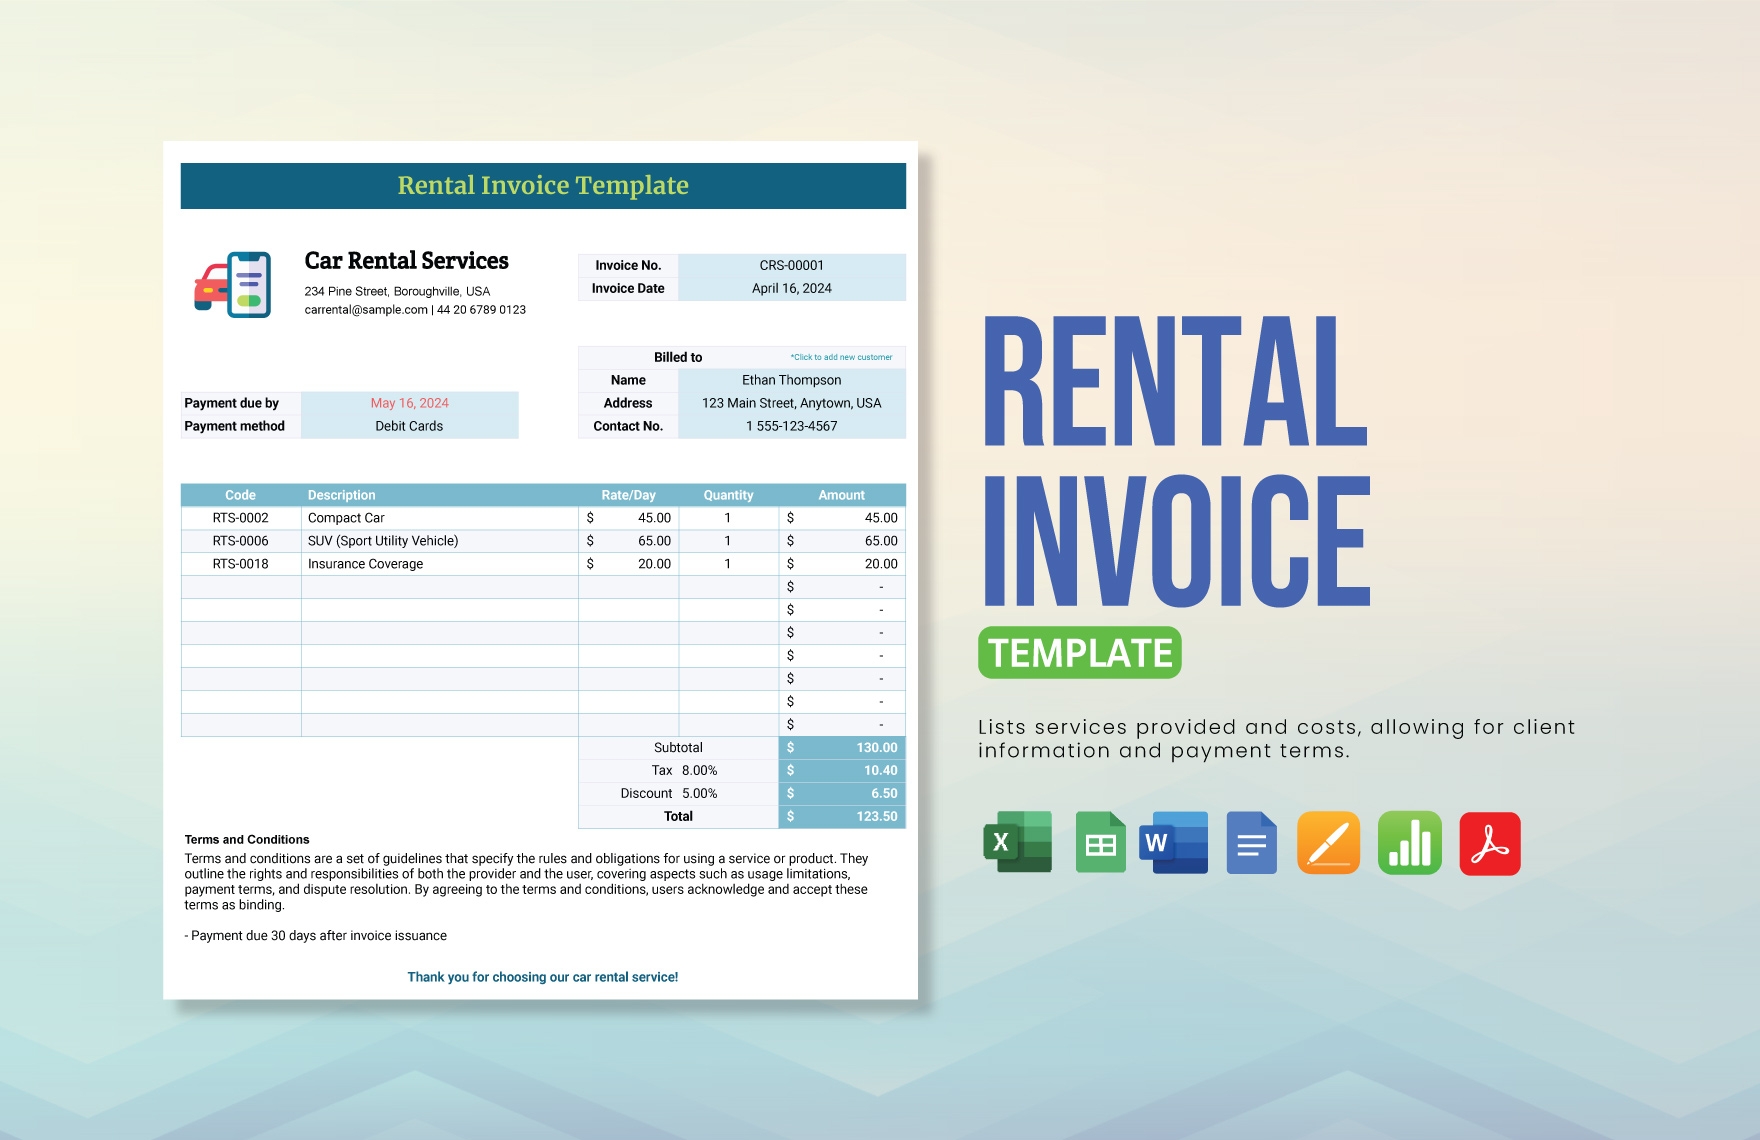
Task: Click the large INVOICE heading word
Action: coord(1177,541)
